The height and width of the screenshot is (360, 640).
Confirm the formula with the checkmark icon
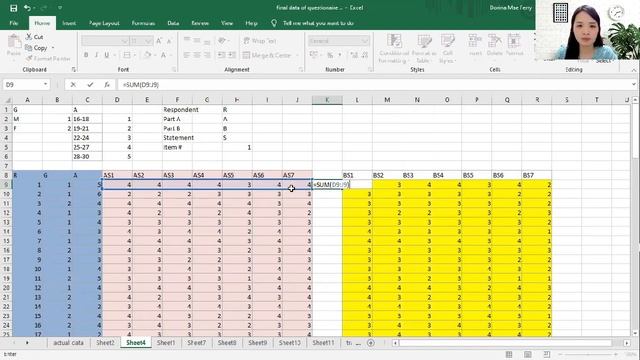pos(90,84)
